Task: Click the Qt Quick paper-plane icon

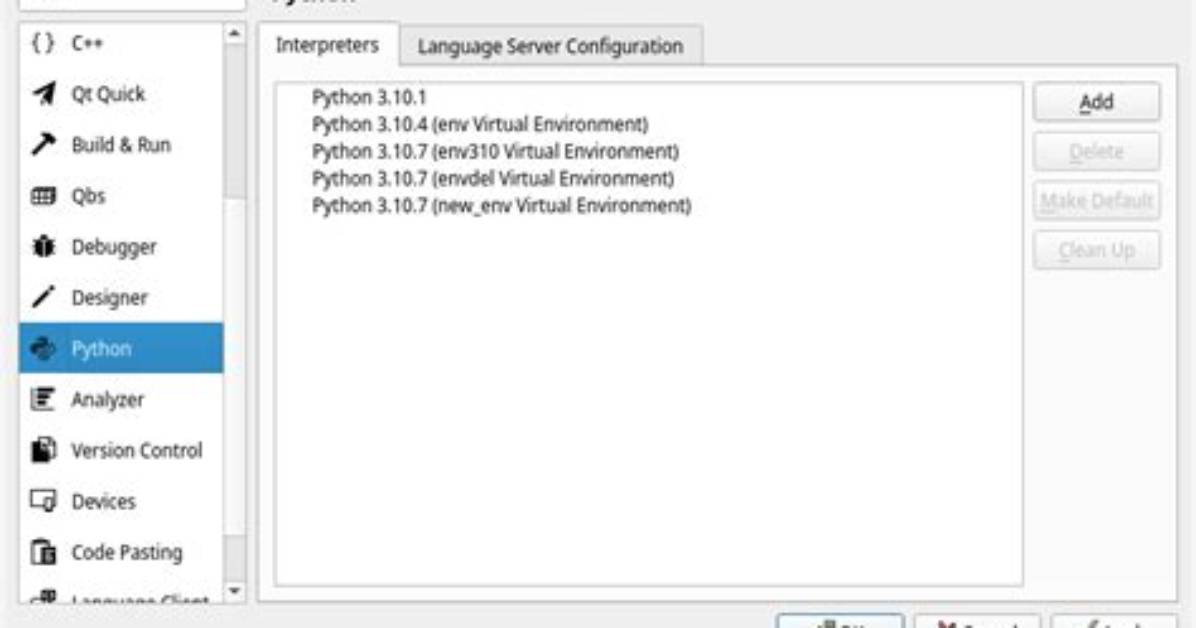Action: (x=43, y=93)
